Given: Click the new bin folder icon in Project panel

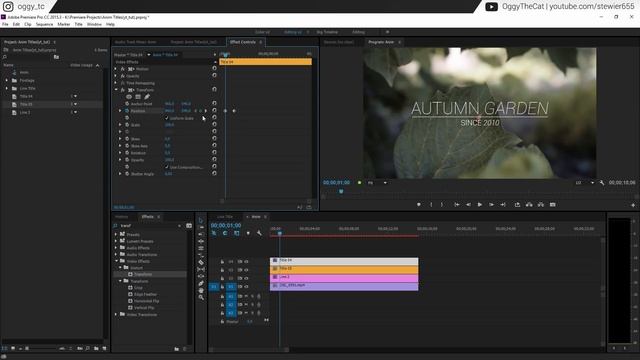Looking at the screenshot, I should [96, 349].
